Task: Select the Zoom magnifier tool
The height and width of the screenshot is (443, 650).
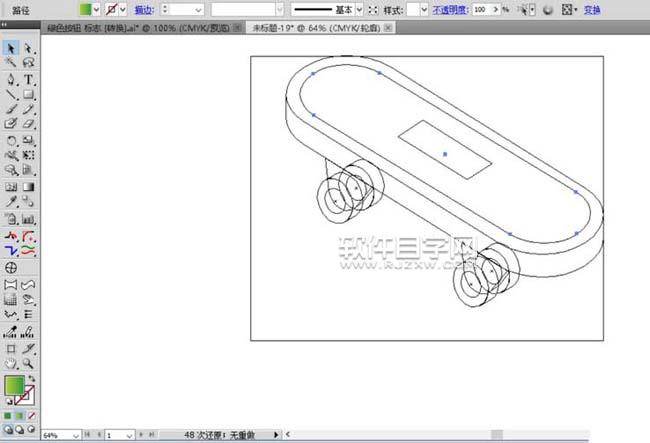Action: click(x=28, y=363)
